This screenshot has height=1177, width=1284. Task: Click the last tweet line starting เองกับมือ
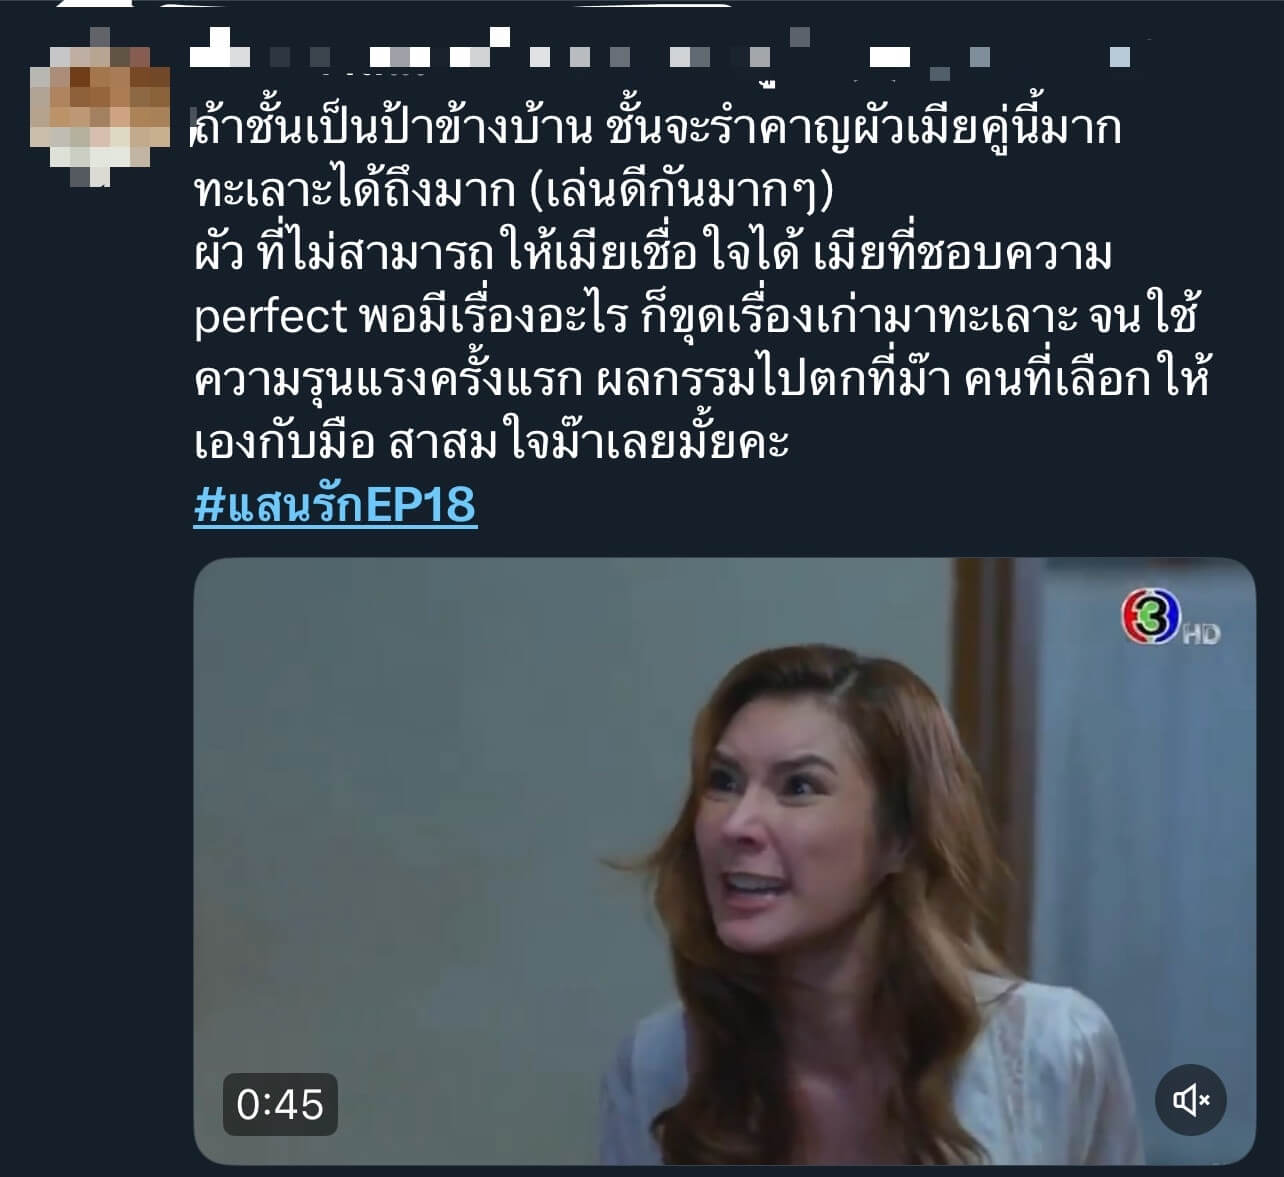(492, 442)
